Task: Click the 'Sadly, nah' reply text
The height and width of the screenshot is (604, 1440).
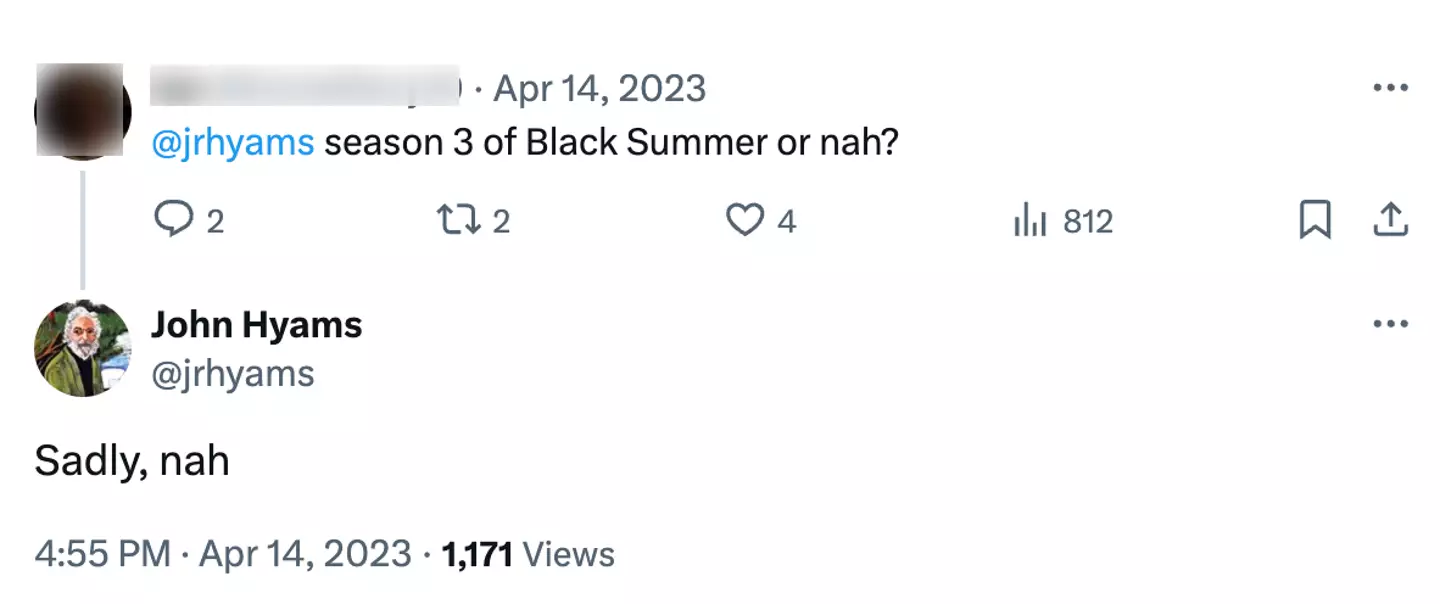Action: 131,460
